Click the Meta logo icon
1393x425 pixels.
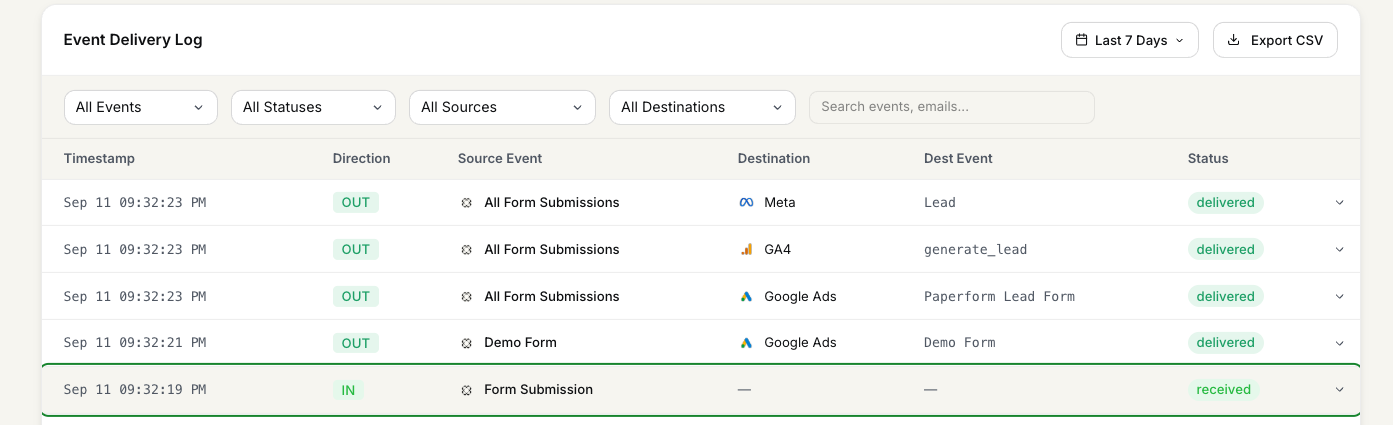746,203
